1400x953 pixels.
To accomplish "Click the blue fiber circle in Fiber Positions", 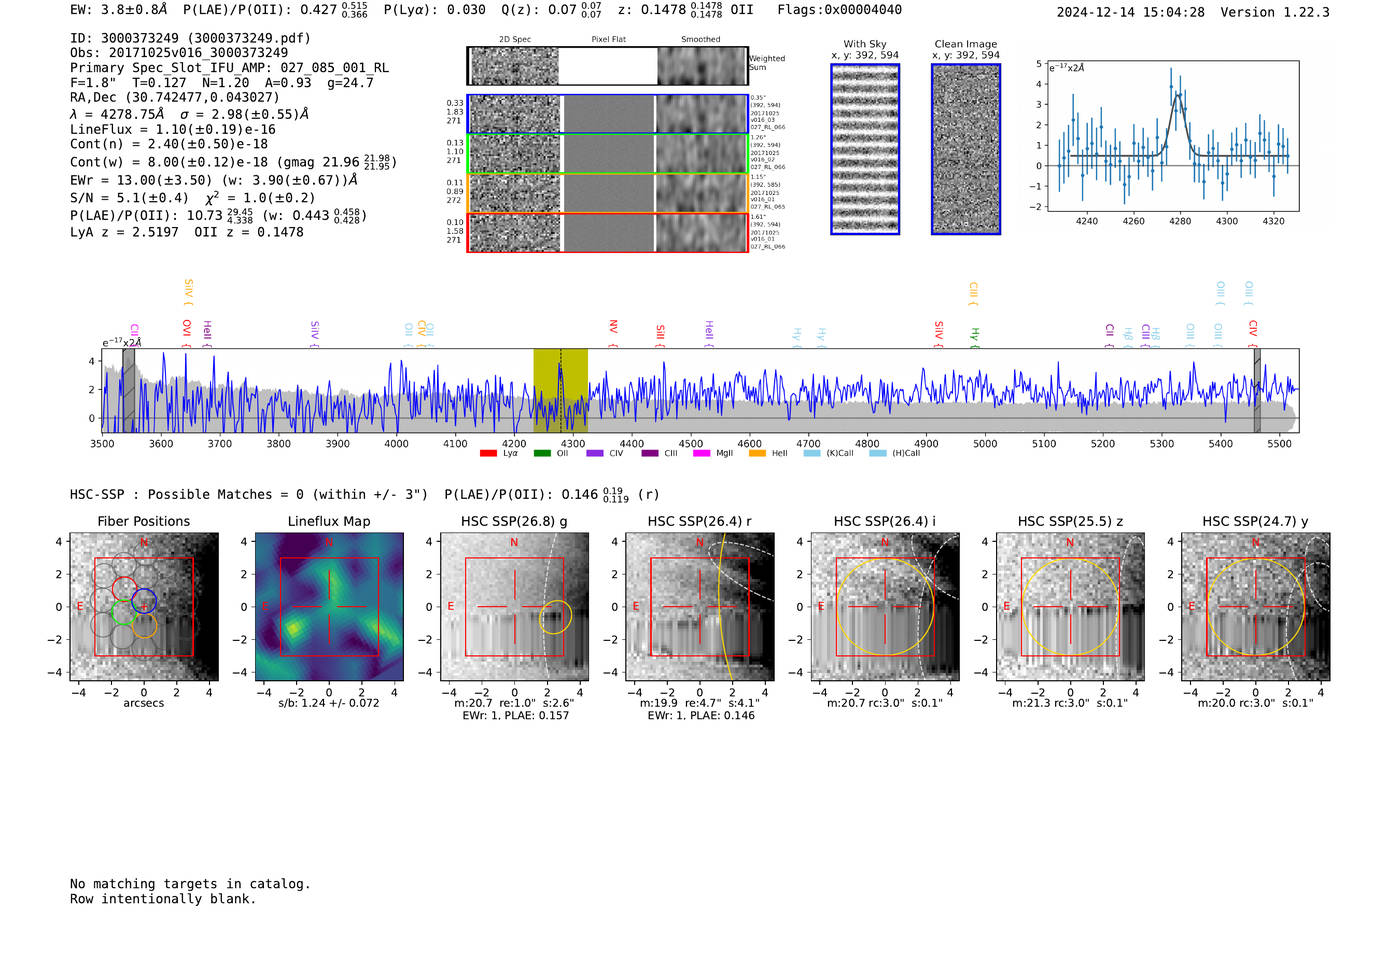I will pos(144,602).
